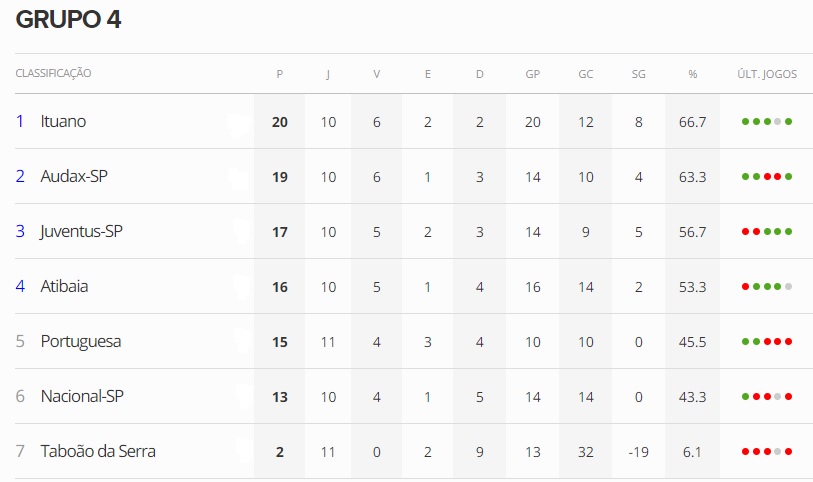
Task: Open the Ituano team link
Action: coord(63,121)
